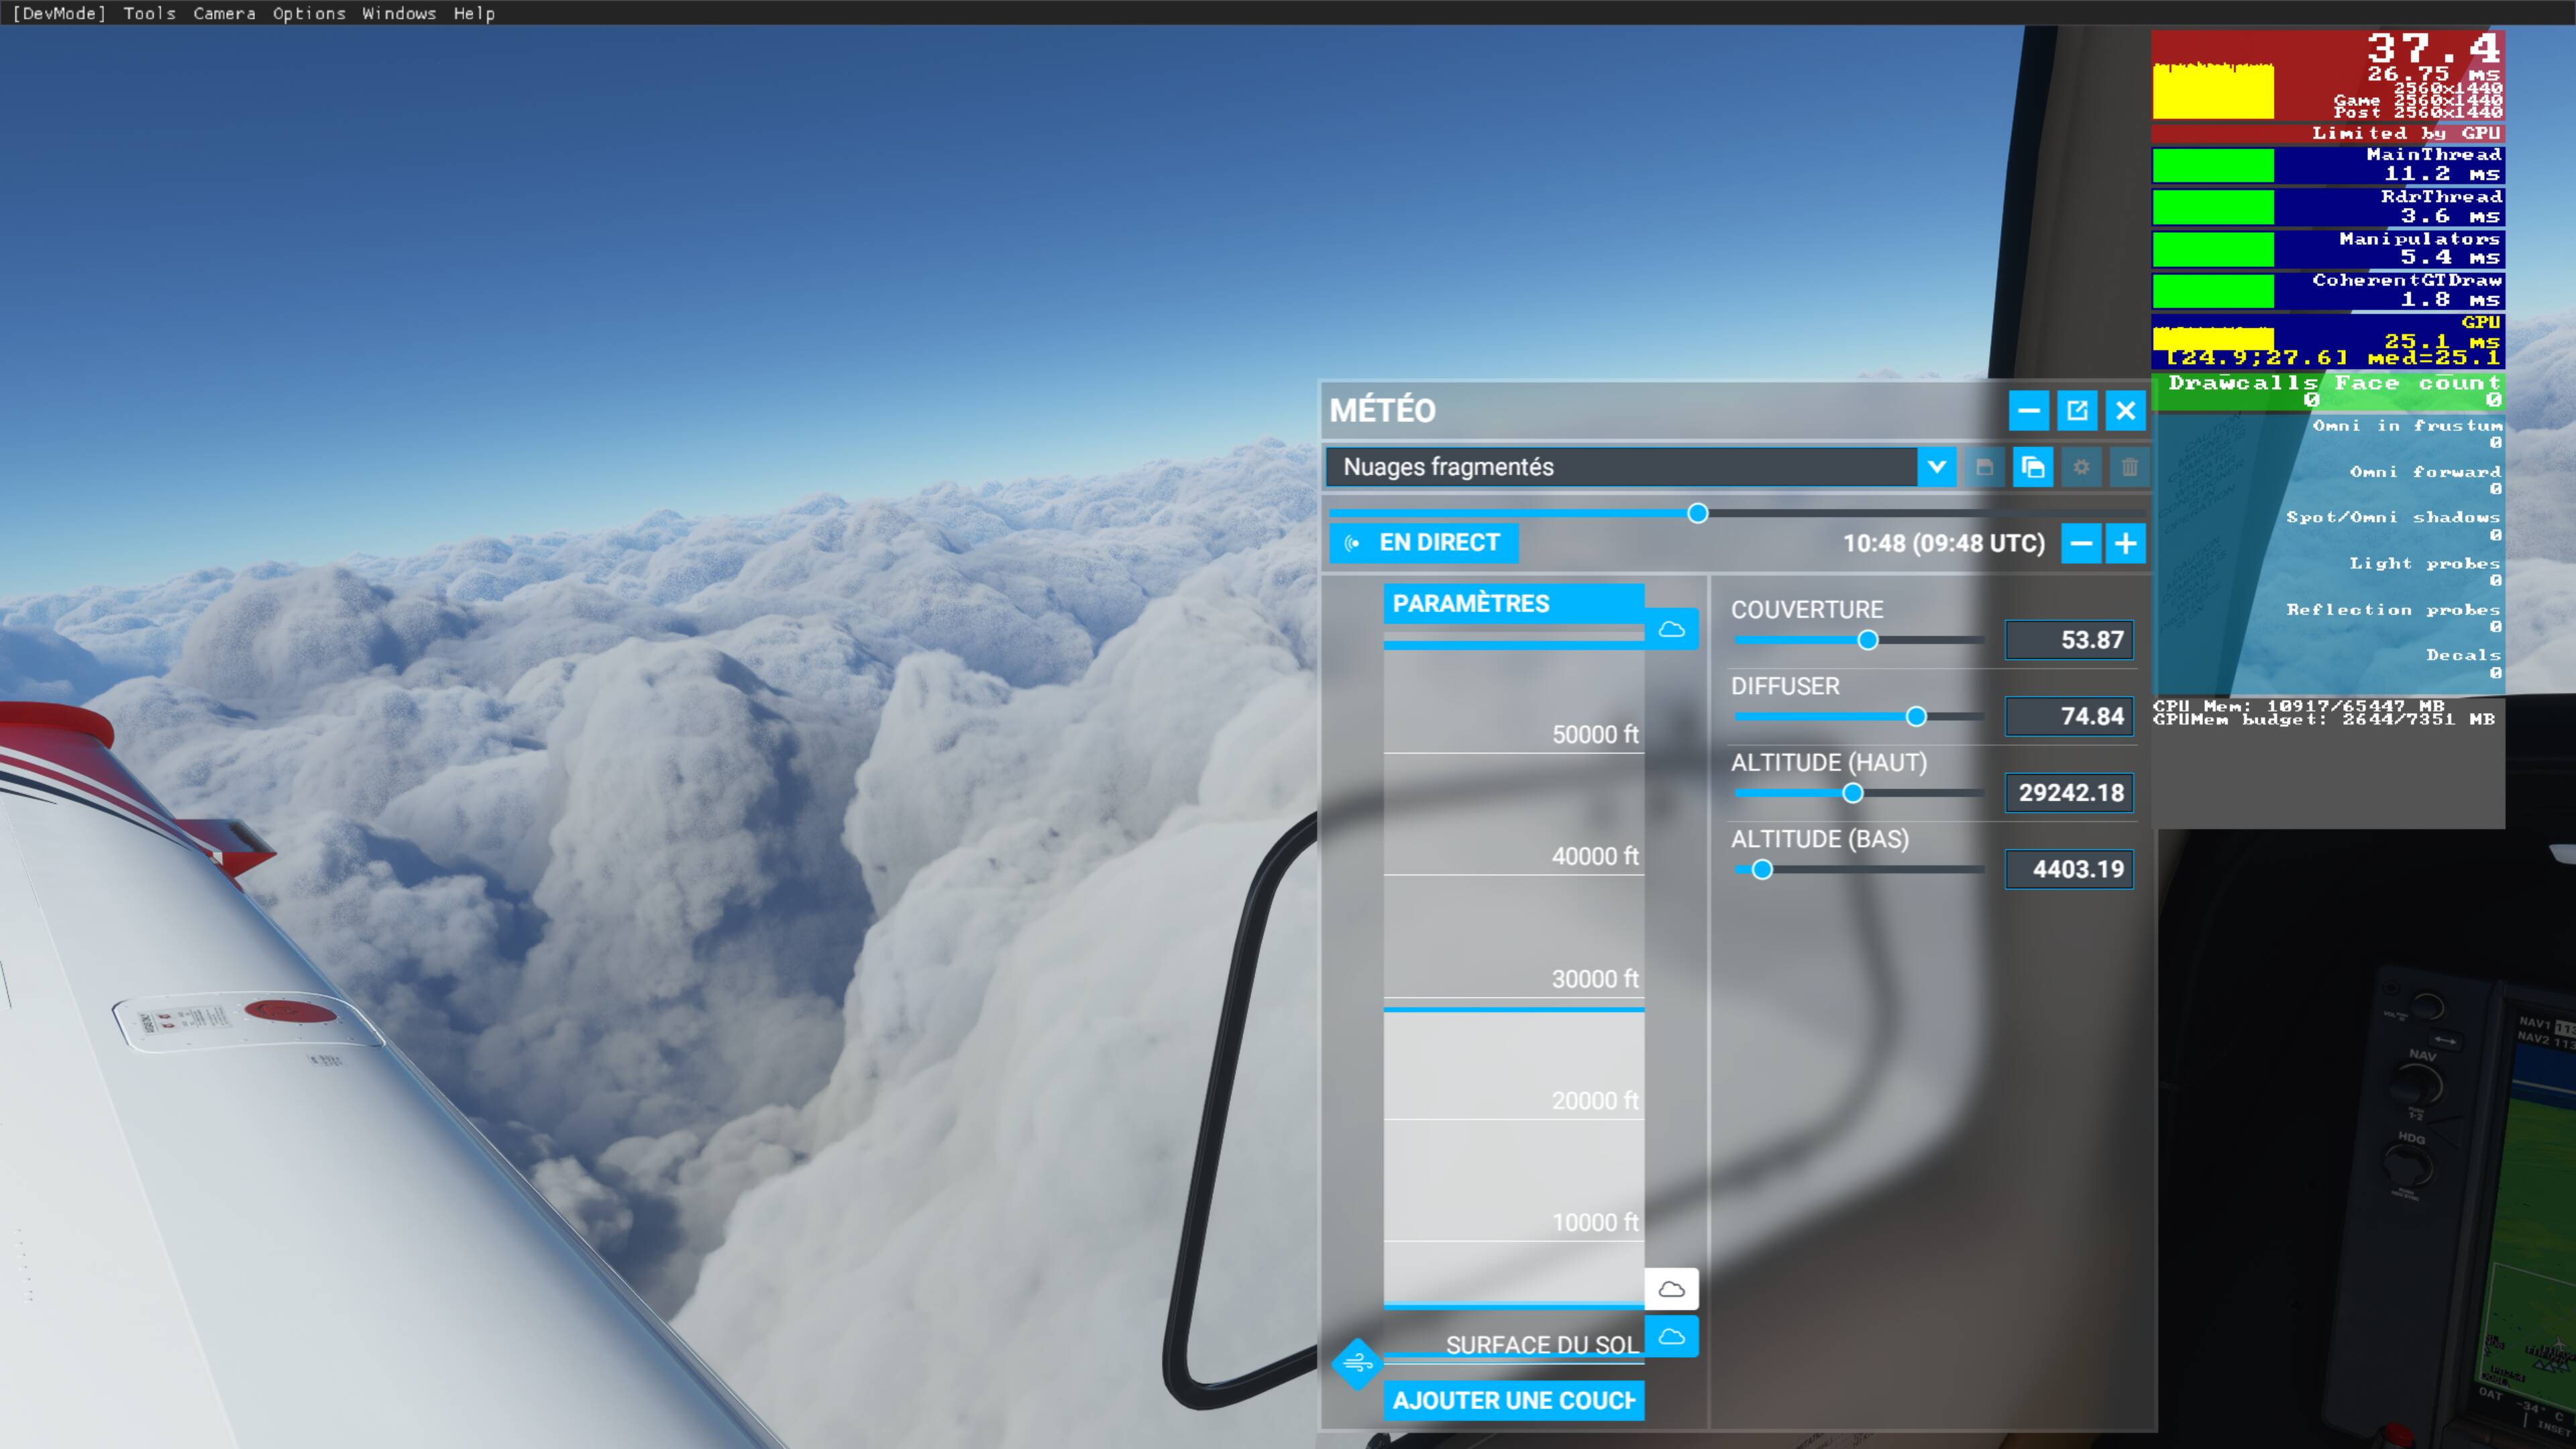Click the cloud icon beside the Paramètres slider
Screen dimensions: 2576x1449
click(x=1672, y=629)
